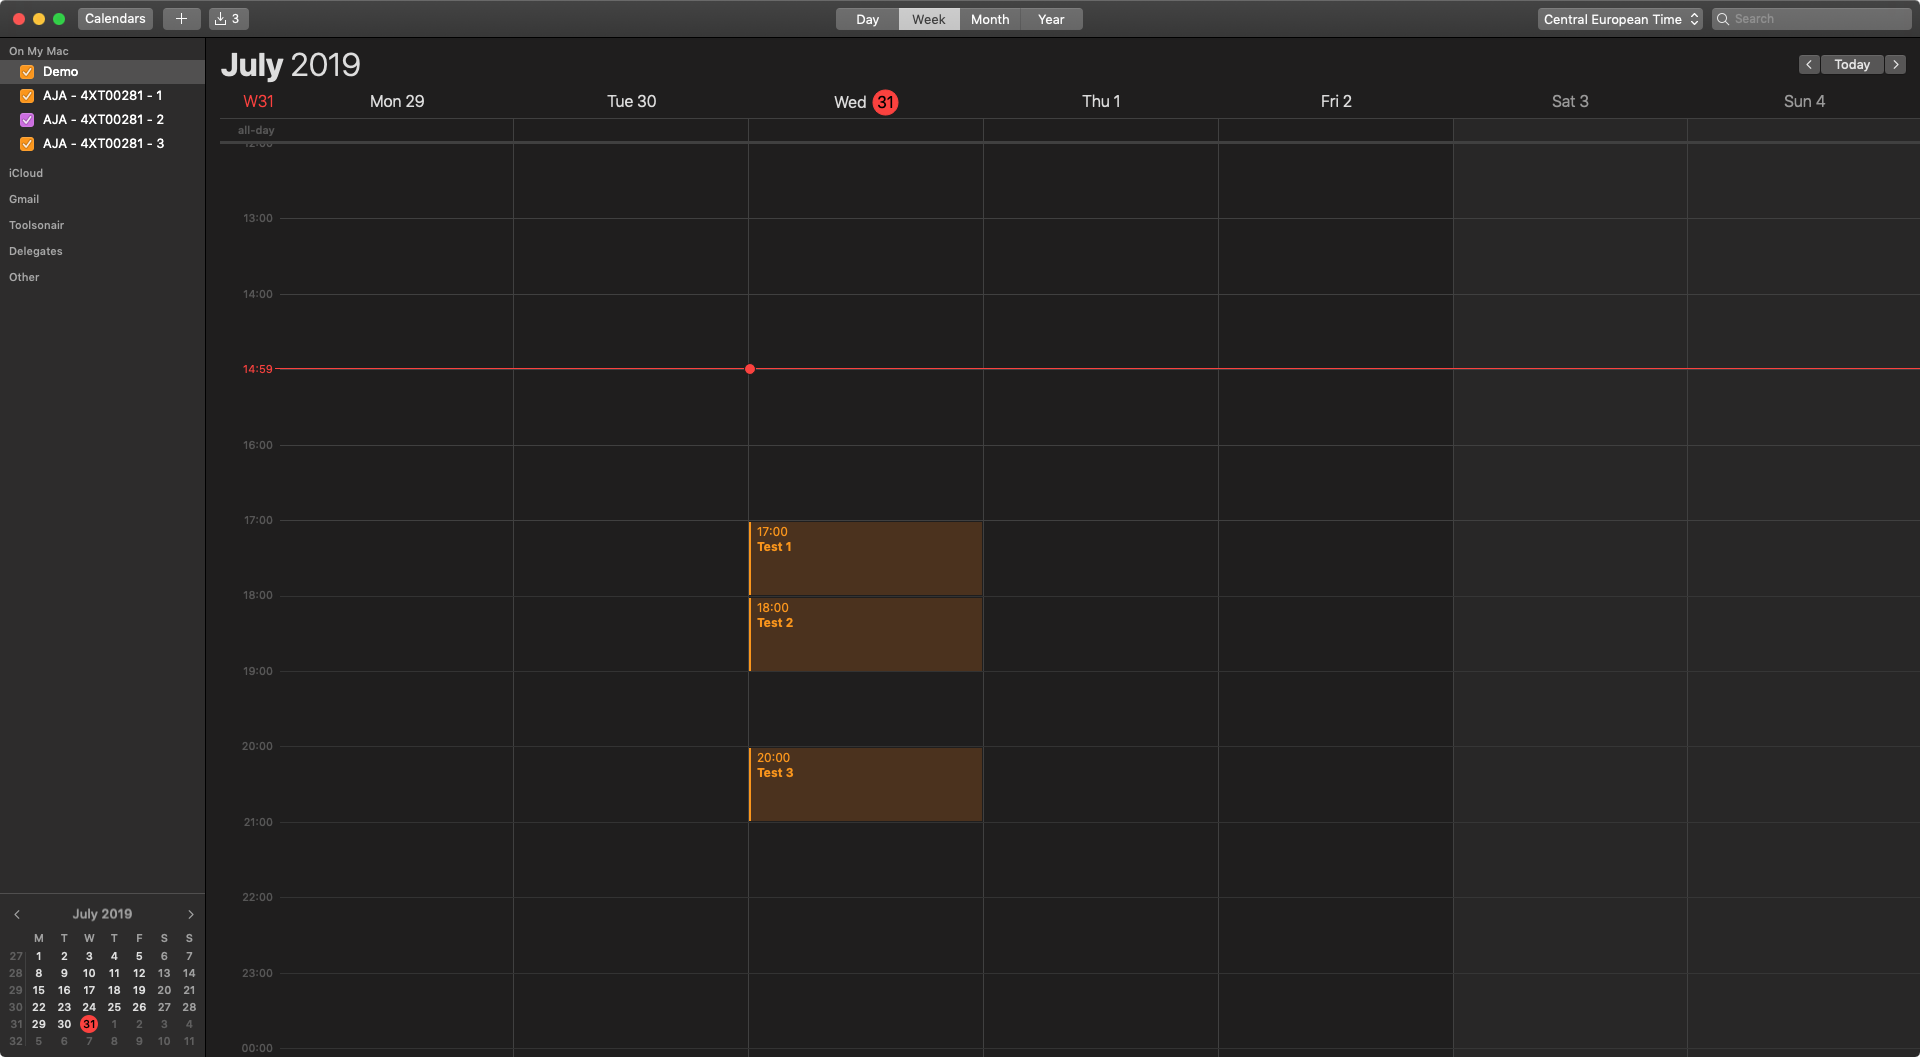Expand the Toolsonair calendar section
Viewport: 1920px width, 1057px height.
(36, 225)
